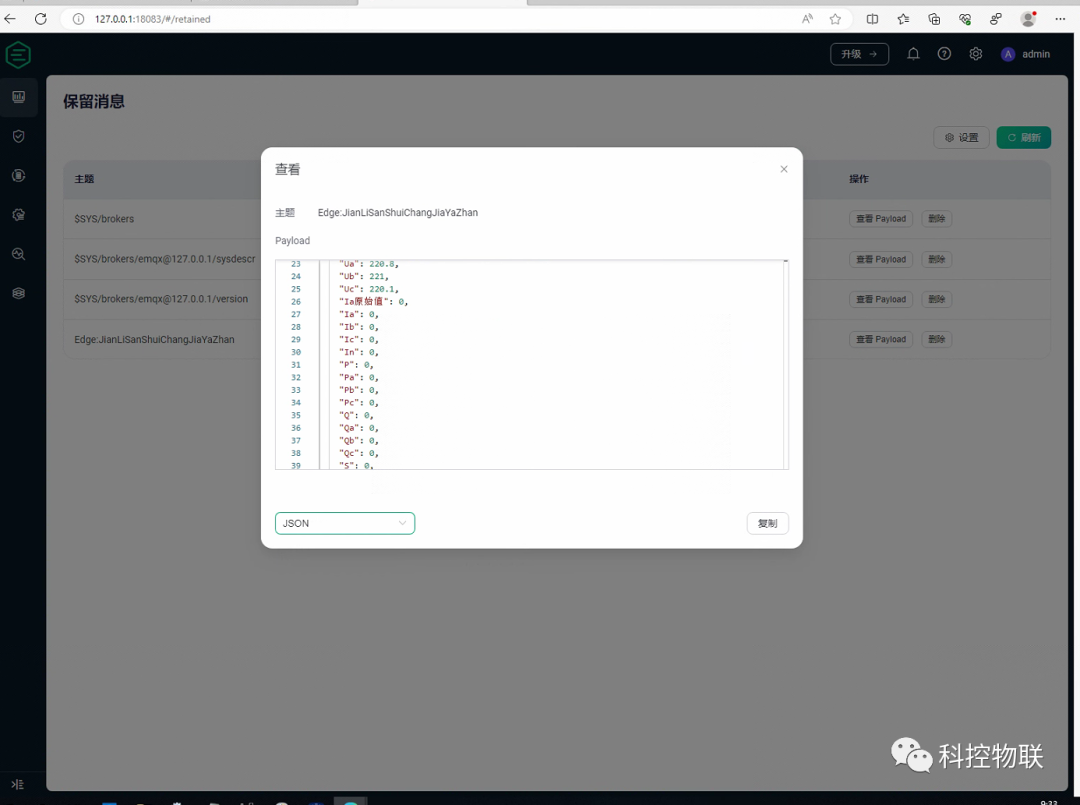The image size is (1080, 805).
Task: Toggle the read aloud icon in address bar
Action: [807, 19]
